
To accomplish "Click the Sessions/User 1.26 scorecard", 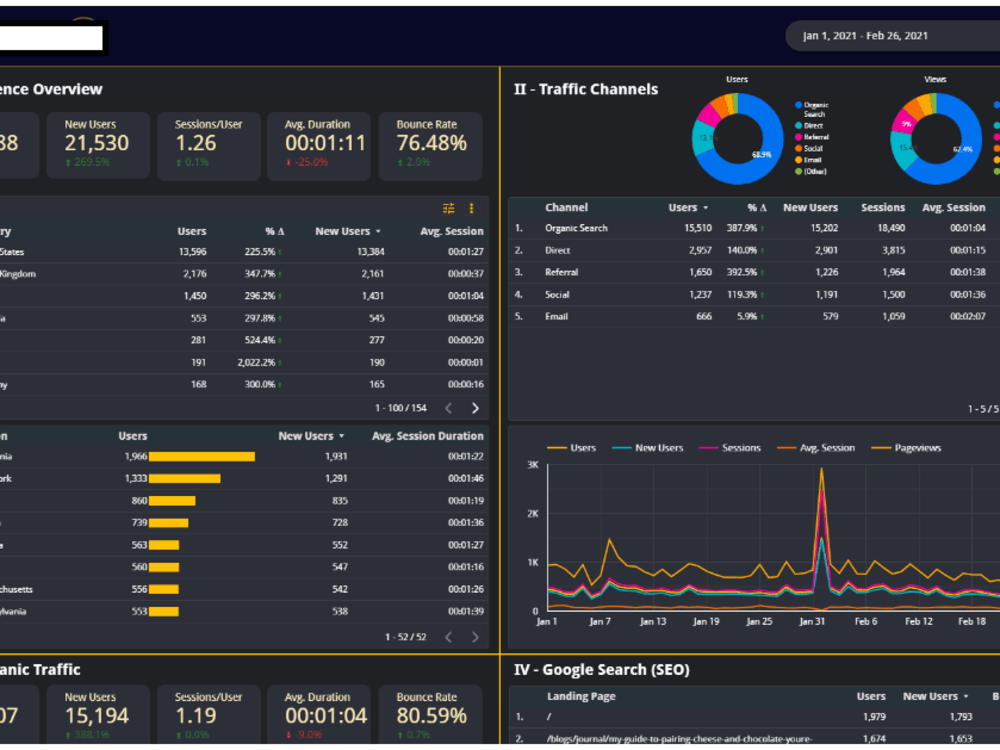I will [x=209, y=146].
